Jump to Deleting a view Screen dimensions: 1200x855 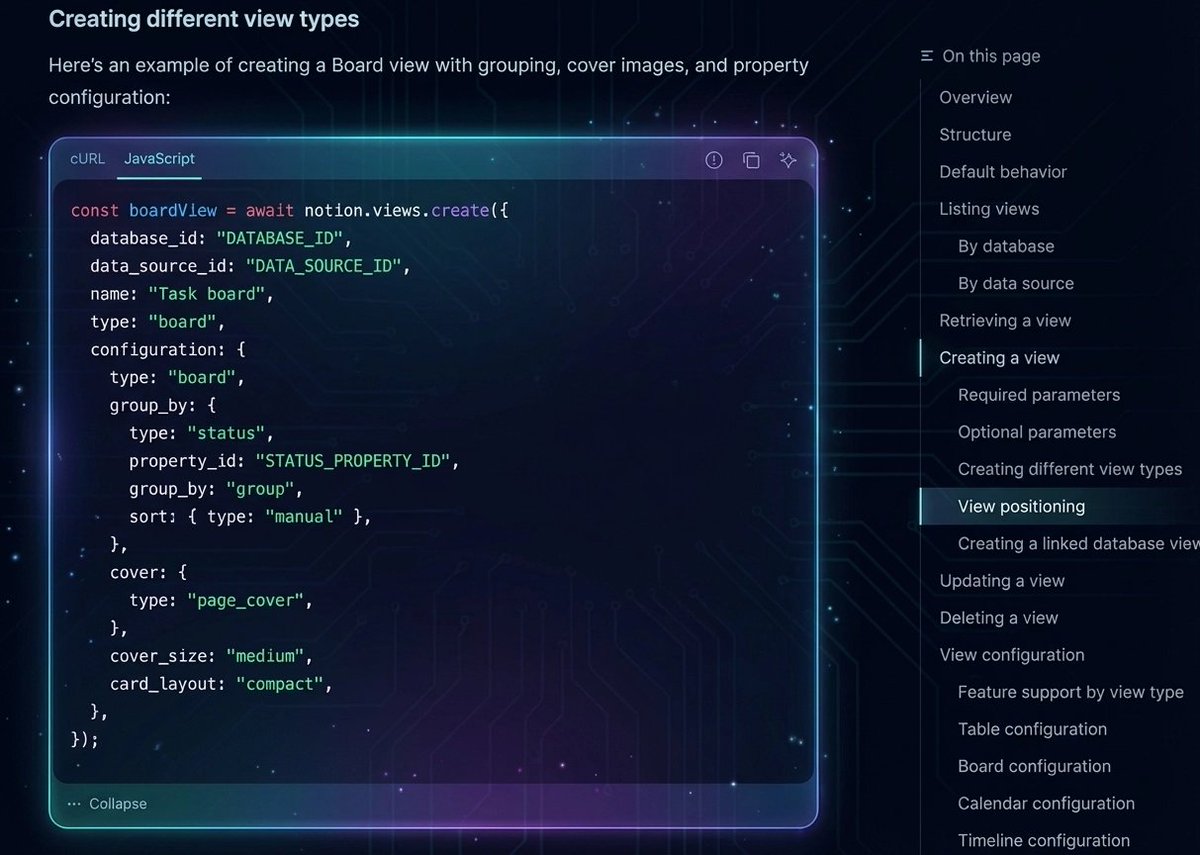[998, 618]
